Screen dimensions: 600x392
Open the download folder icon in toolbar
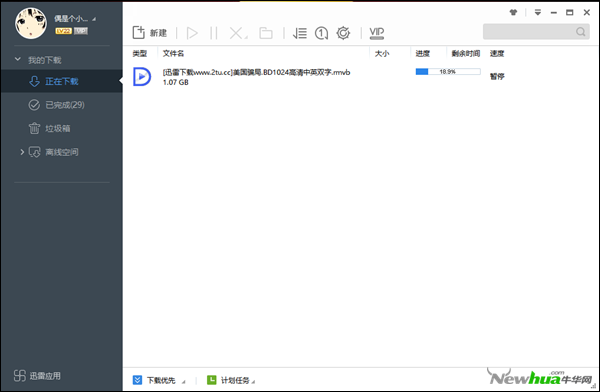click(x=266, y=33)
